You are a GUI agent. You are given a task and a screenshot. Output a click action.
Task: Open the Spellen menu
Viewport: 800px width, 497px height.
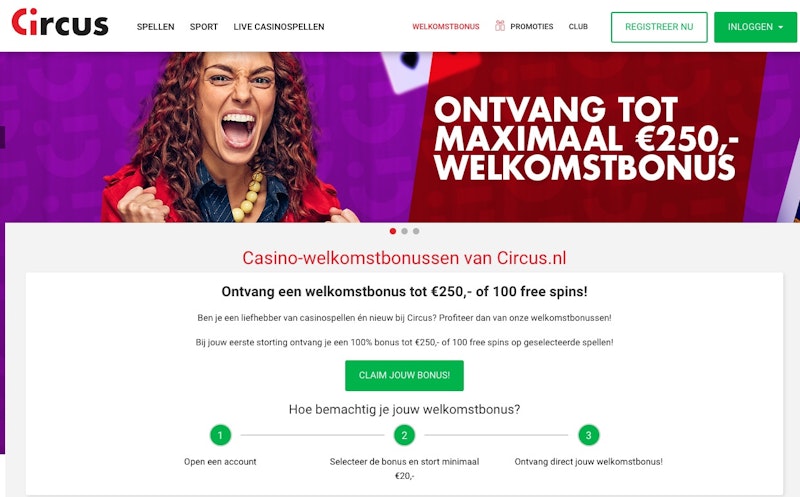156,27
